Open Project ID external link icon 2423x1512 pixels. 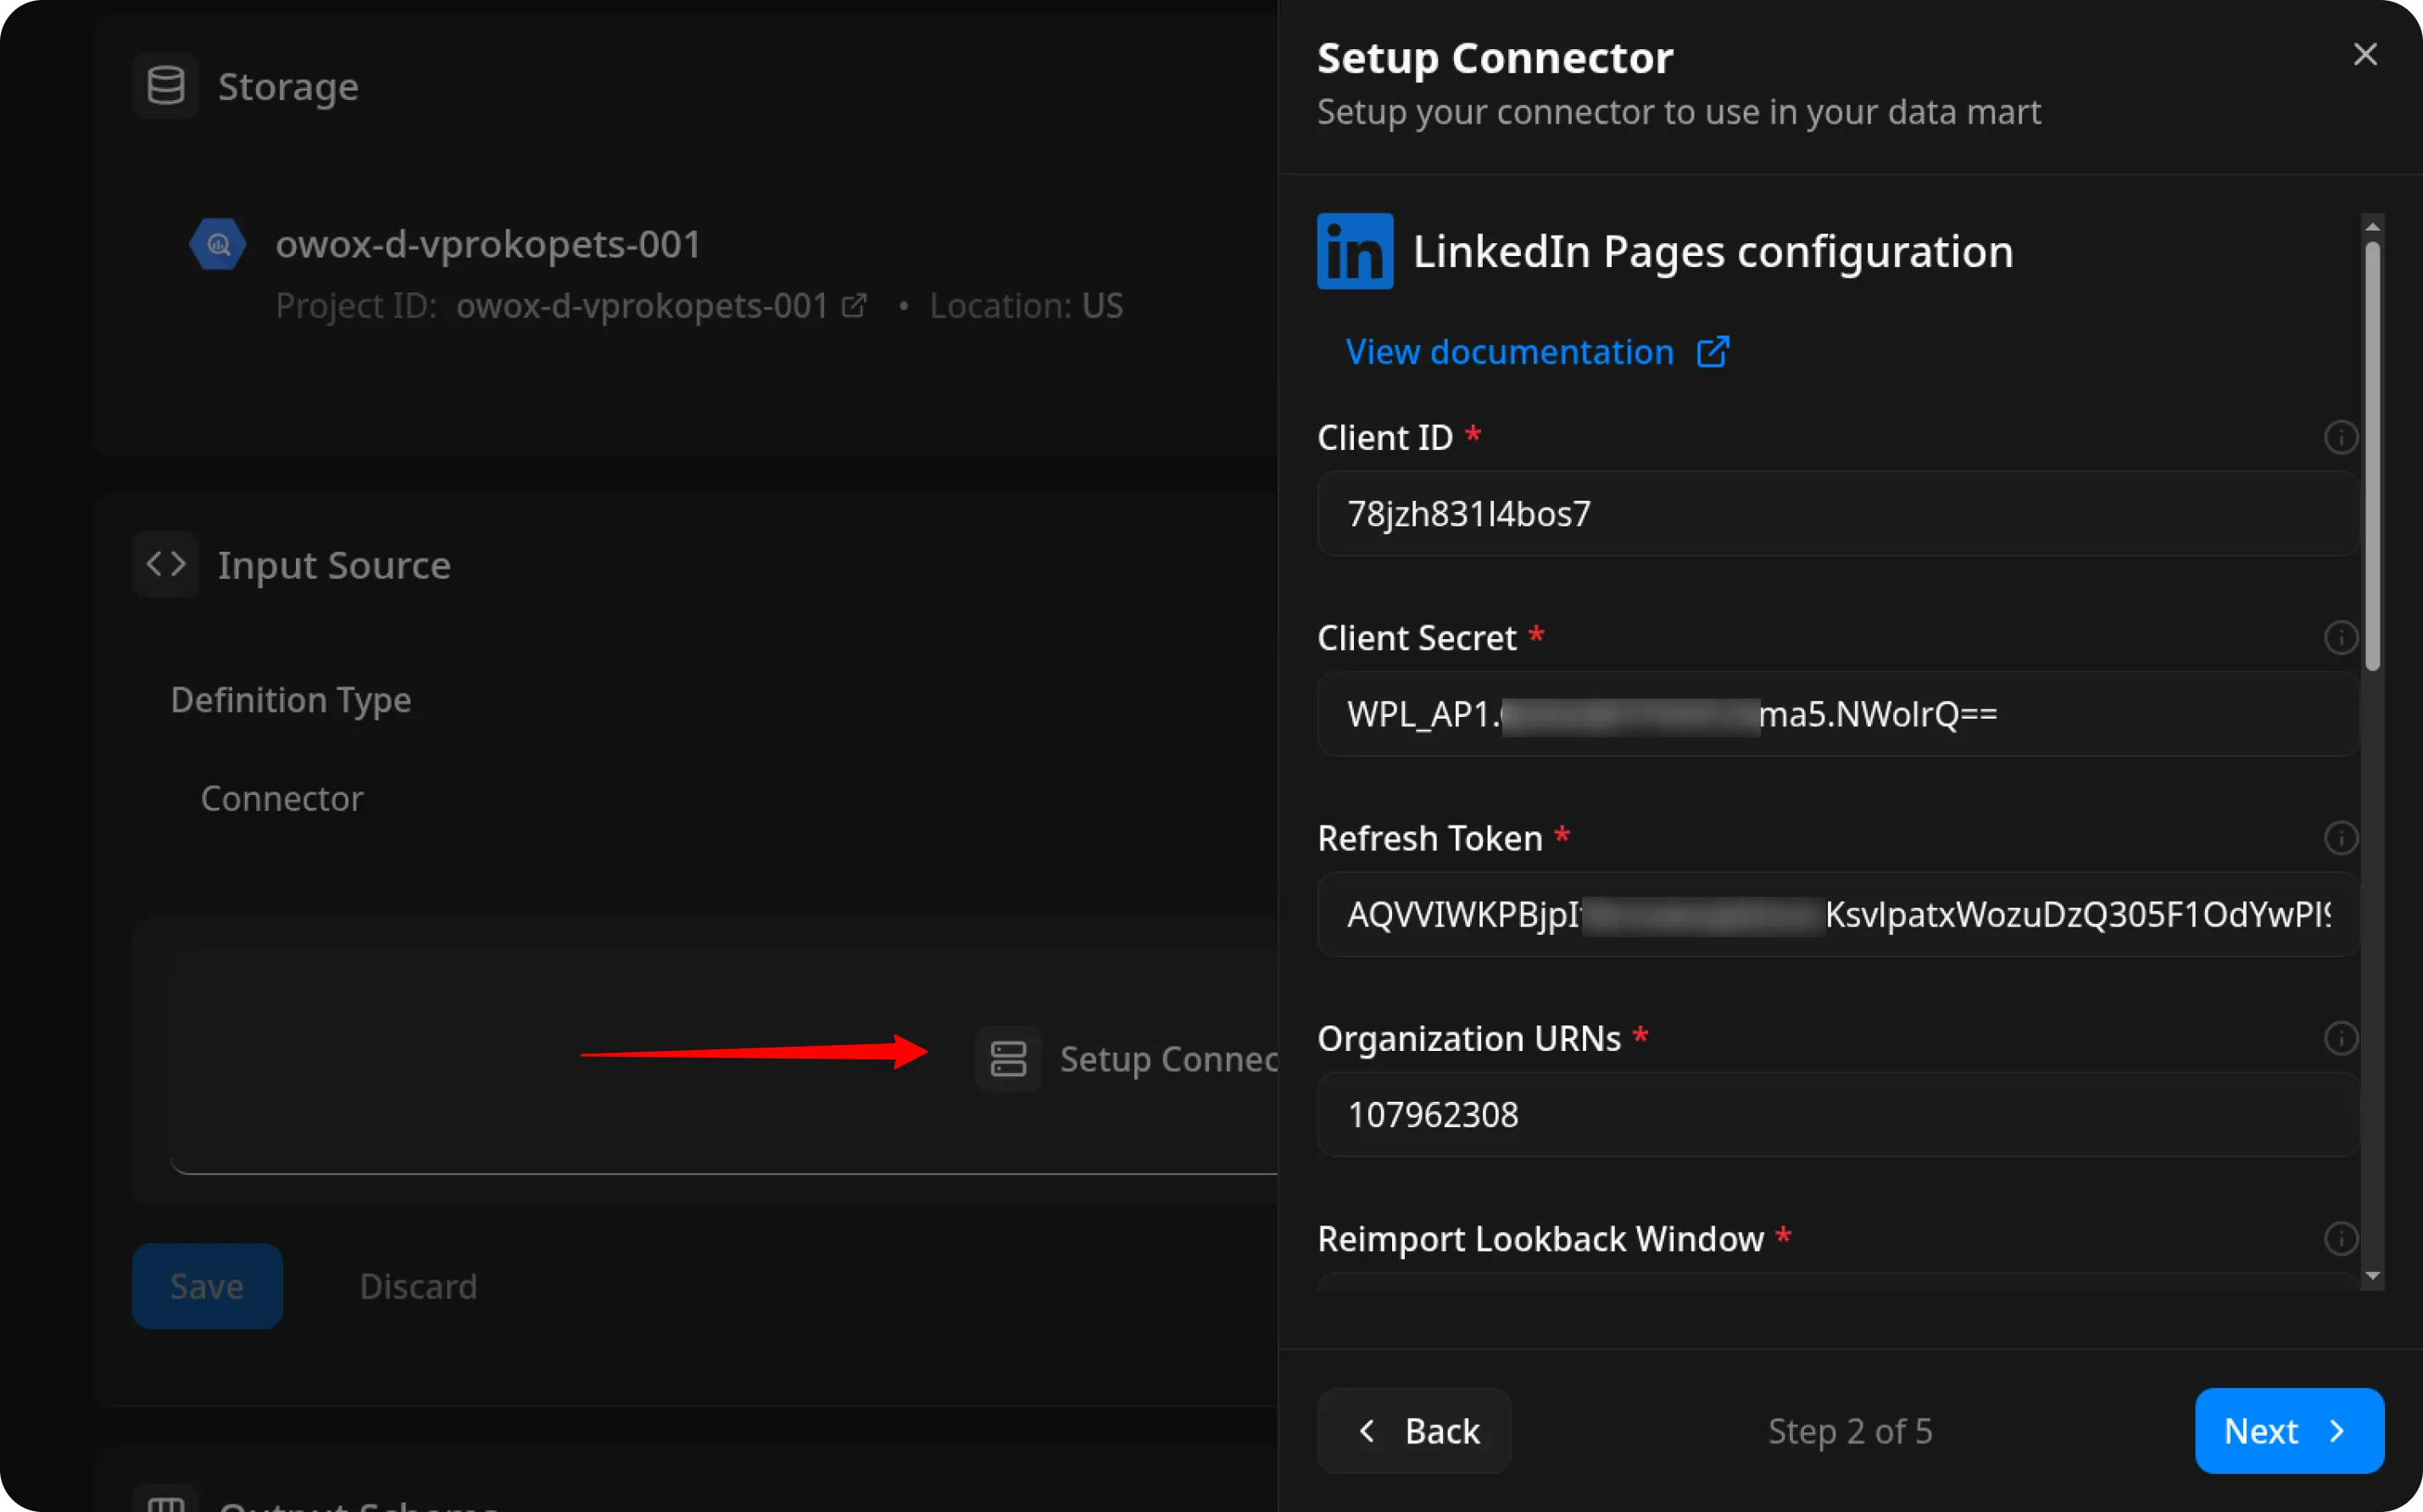(x=854, y=305)
